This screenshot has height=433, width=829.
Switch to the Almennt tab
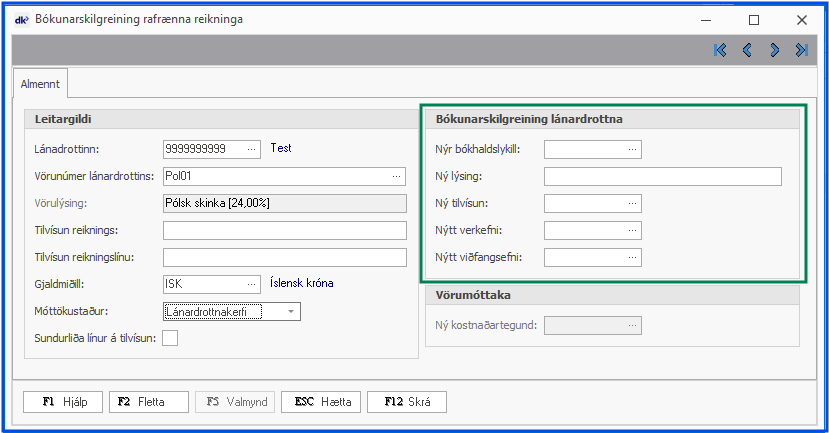(39, 86)
